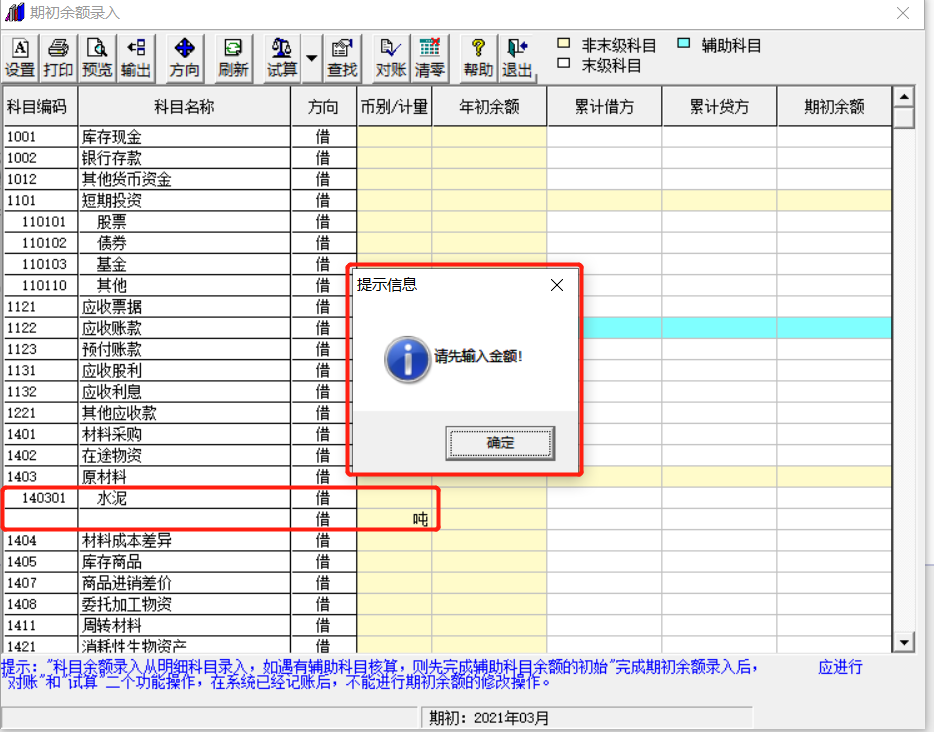934x732 pixels.
Task: Click the 年初余额 column header
Action: 489,107
